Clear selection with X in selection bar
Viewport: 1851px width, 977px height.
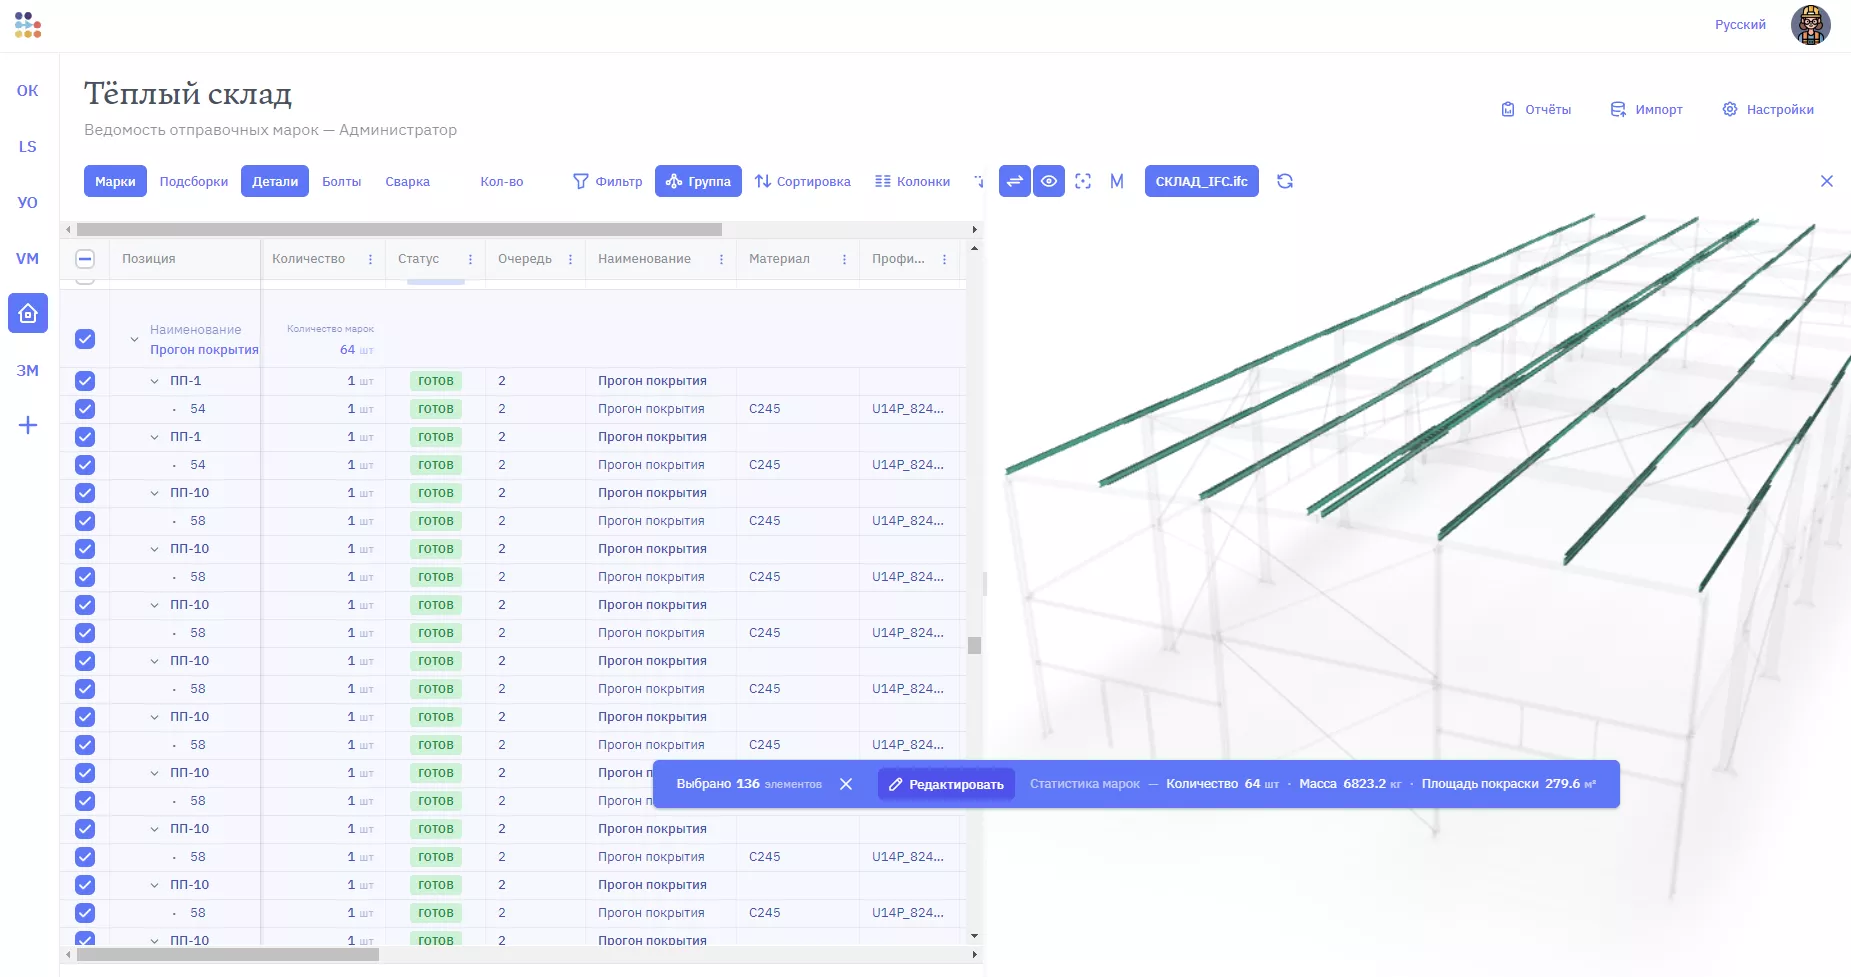point(846,784)
